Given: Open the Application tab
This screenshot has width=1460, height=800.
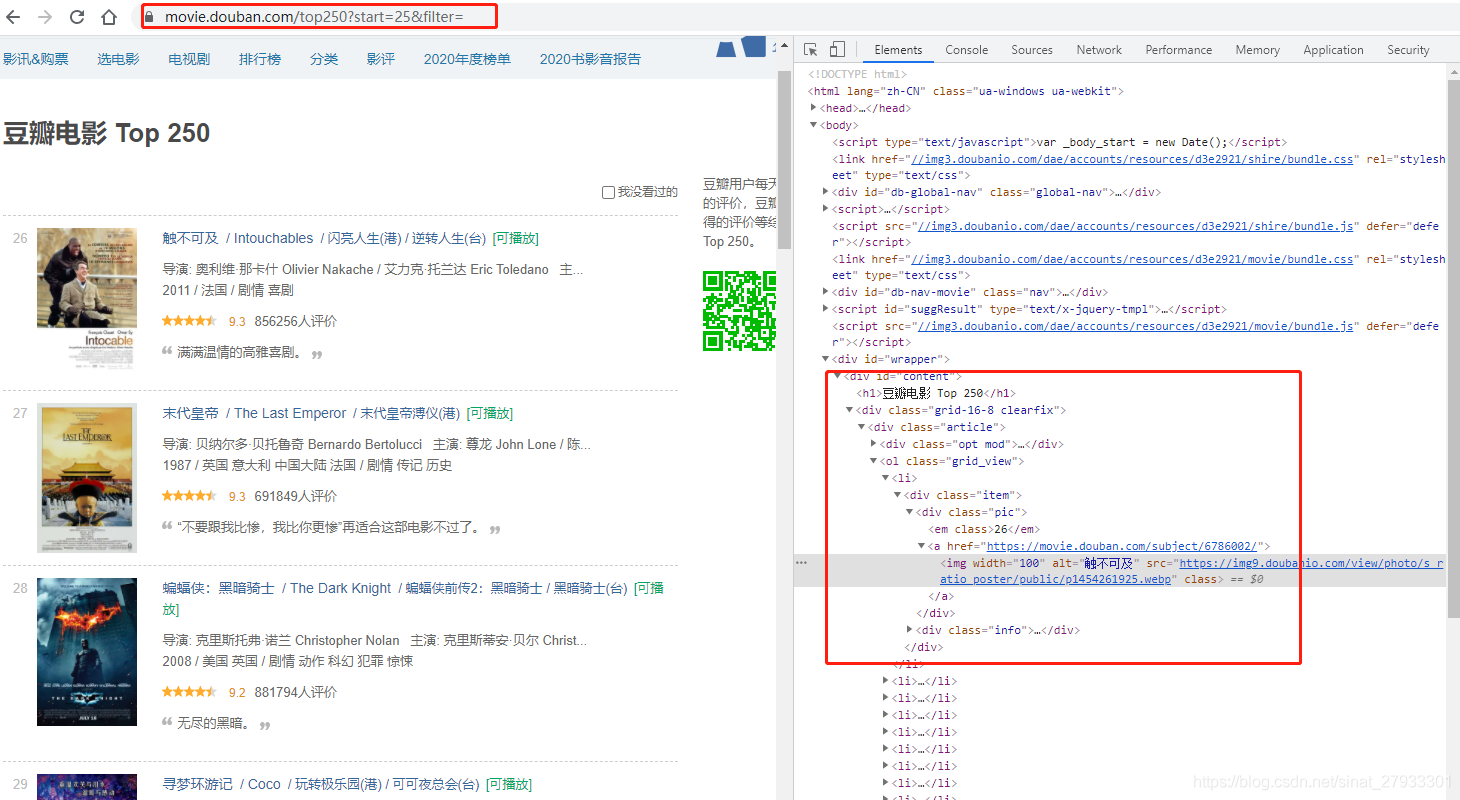Looking at the screenshot, I should tap(1333, 50).
